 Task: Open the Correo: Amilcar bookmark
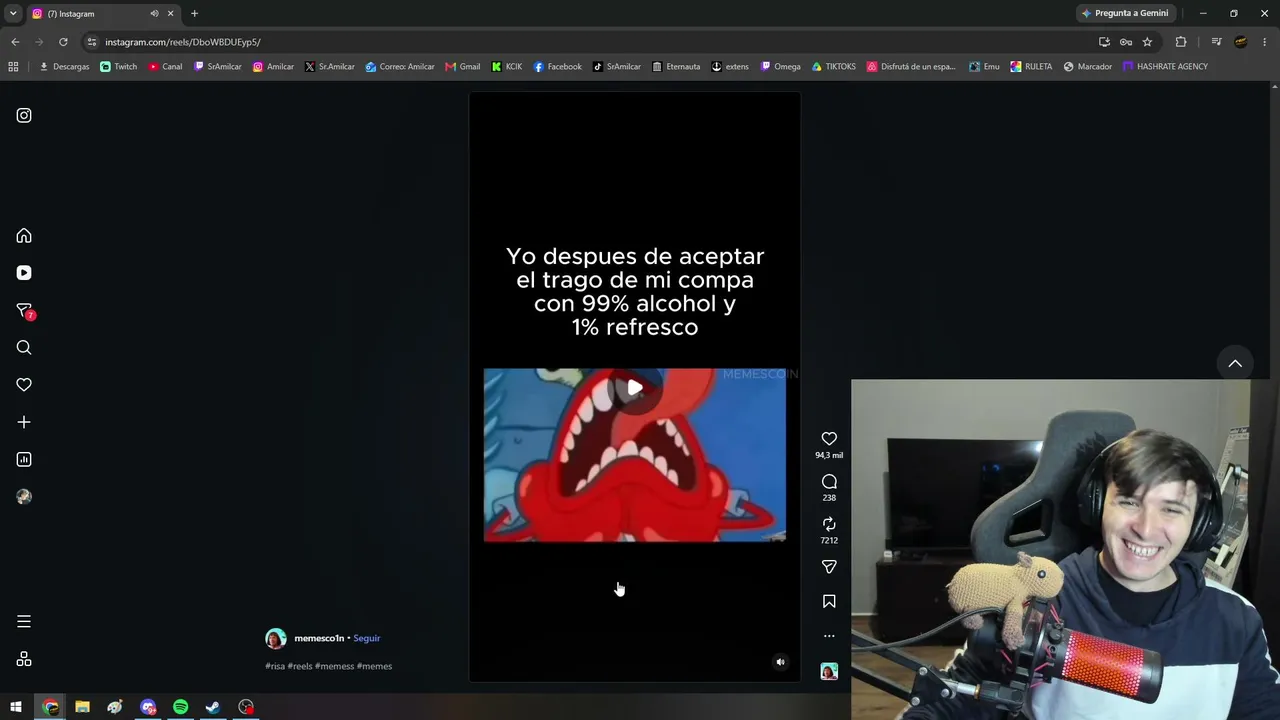pyautogui.click(x=400, y=67)
